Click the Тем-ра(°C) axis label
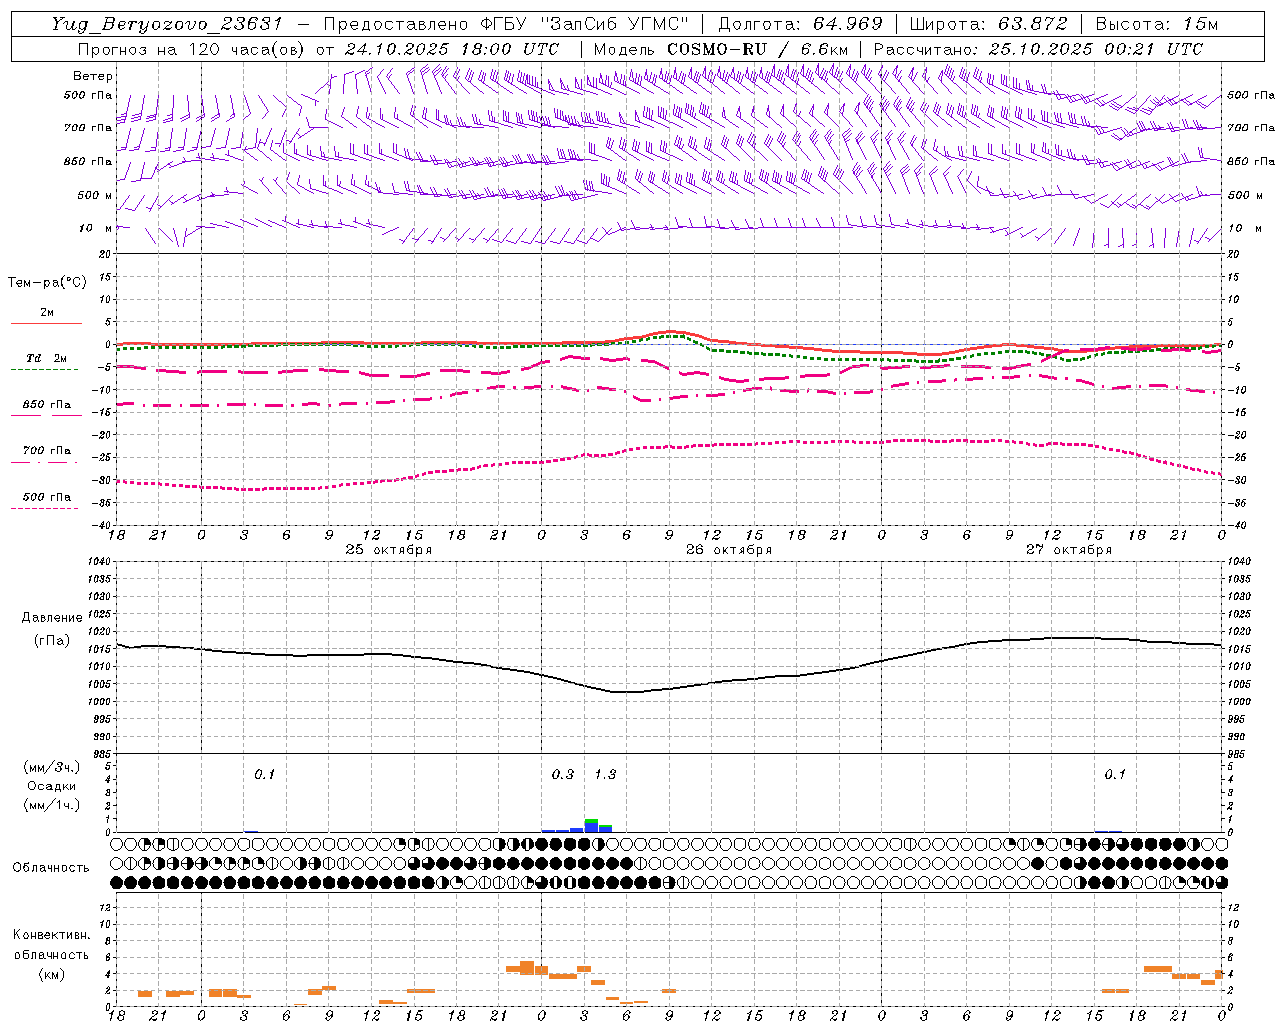Image resolution: width=1280 pixels, height=1024 pixels. (x=47, y=283)
